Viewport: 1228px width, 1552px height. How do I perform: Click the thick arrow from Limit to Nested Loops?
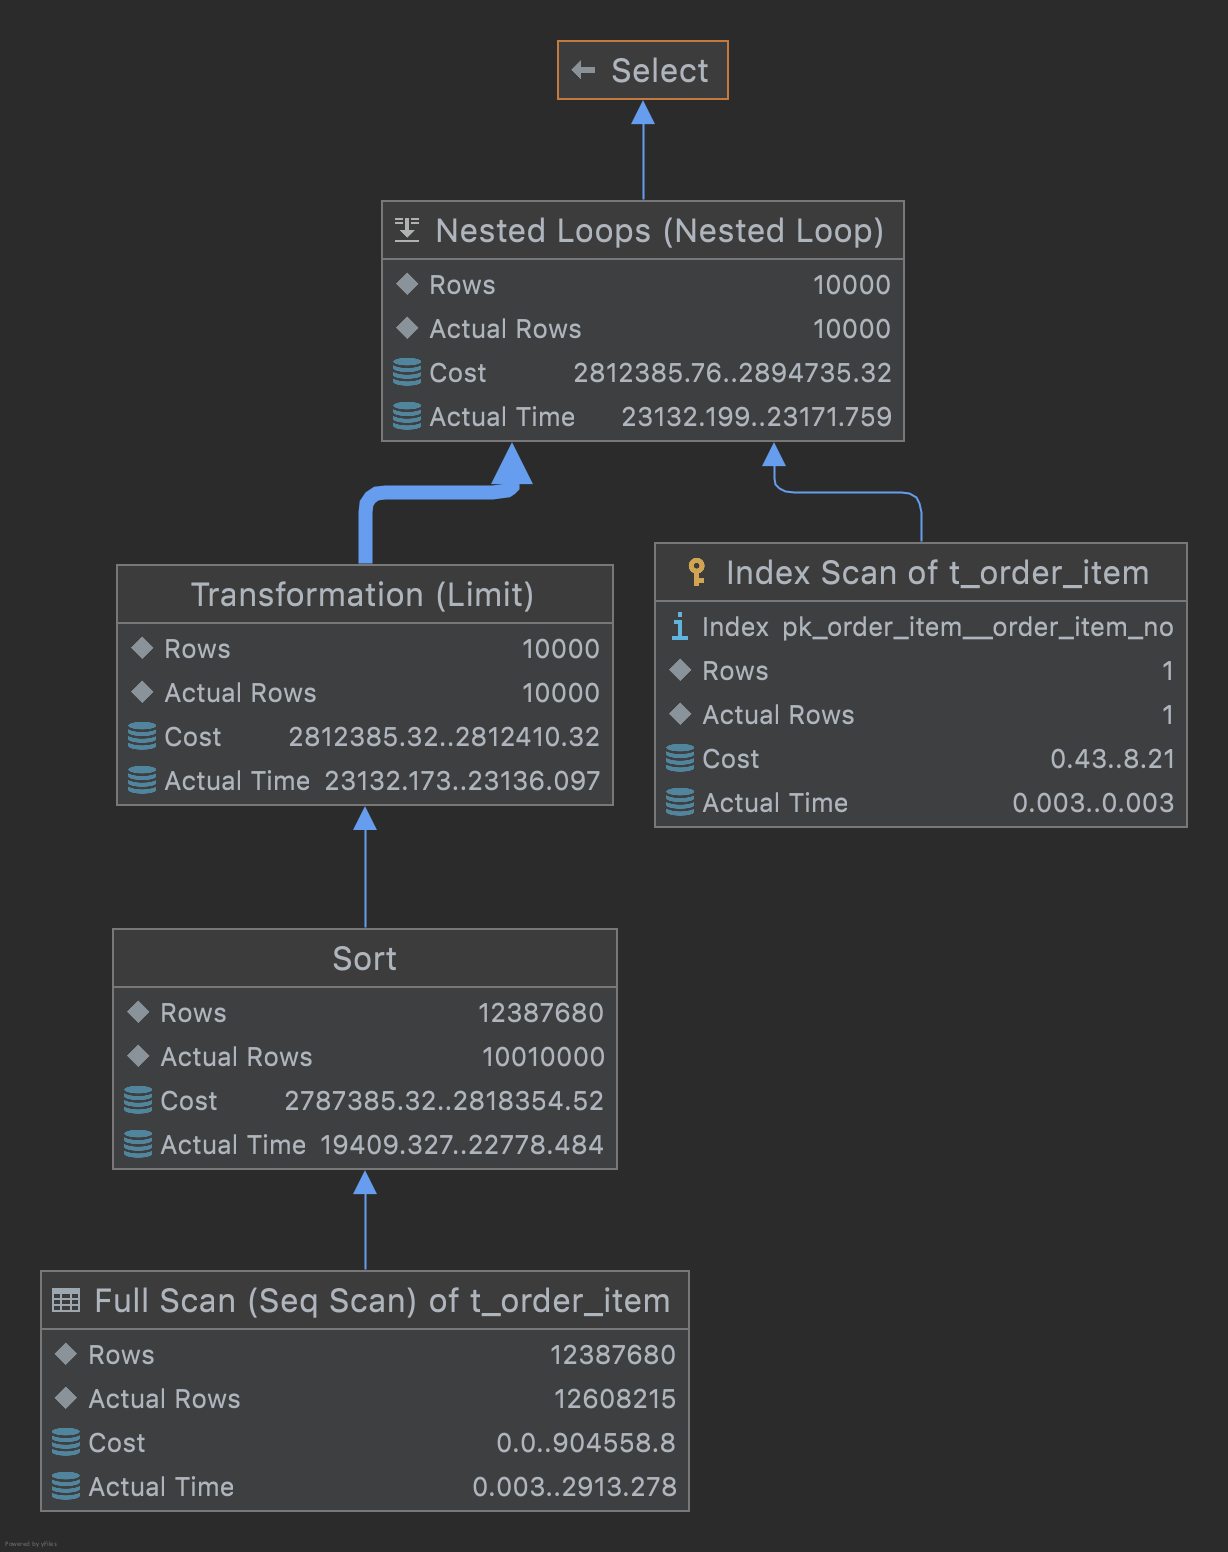pos(440,490)
